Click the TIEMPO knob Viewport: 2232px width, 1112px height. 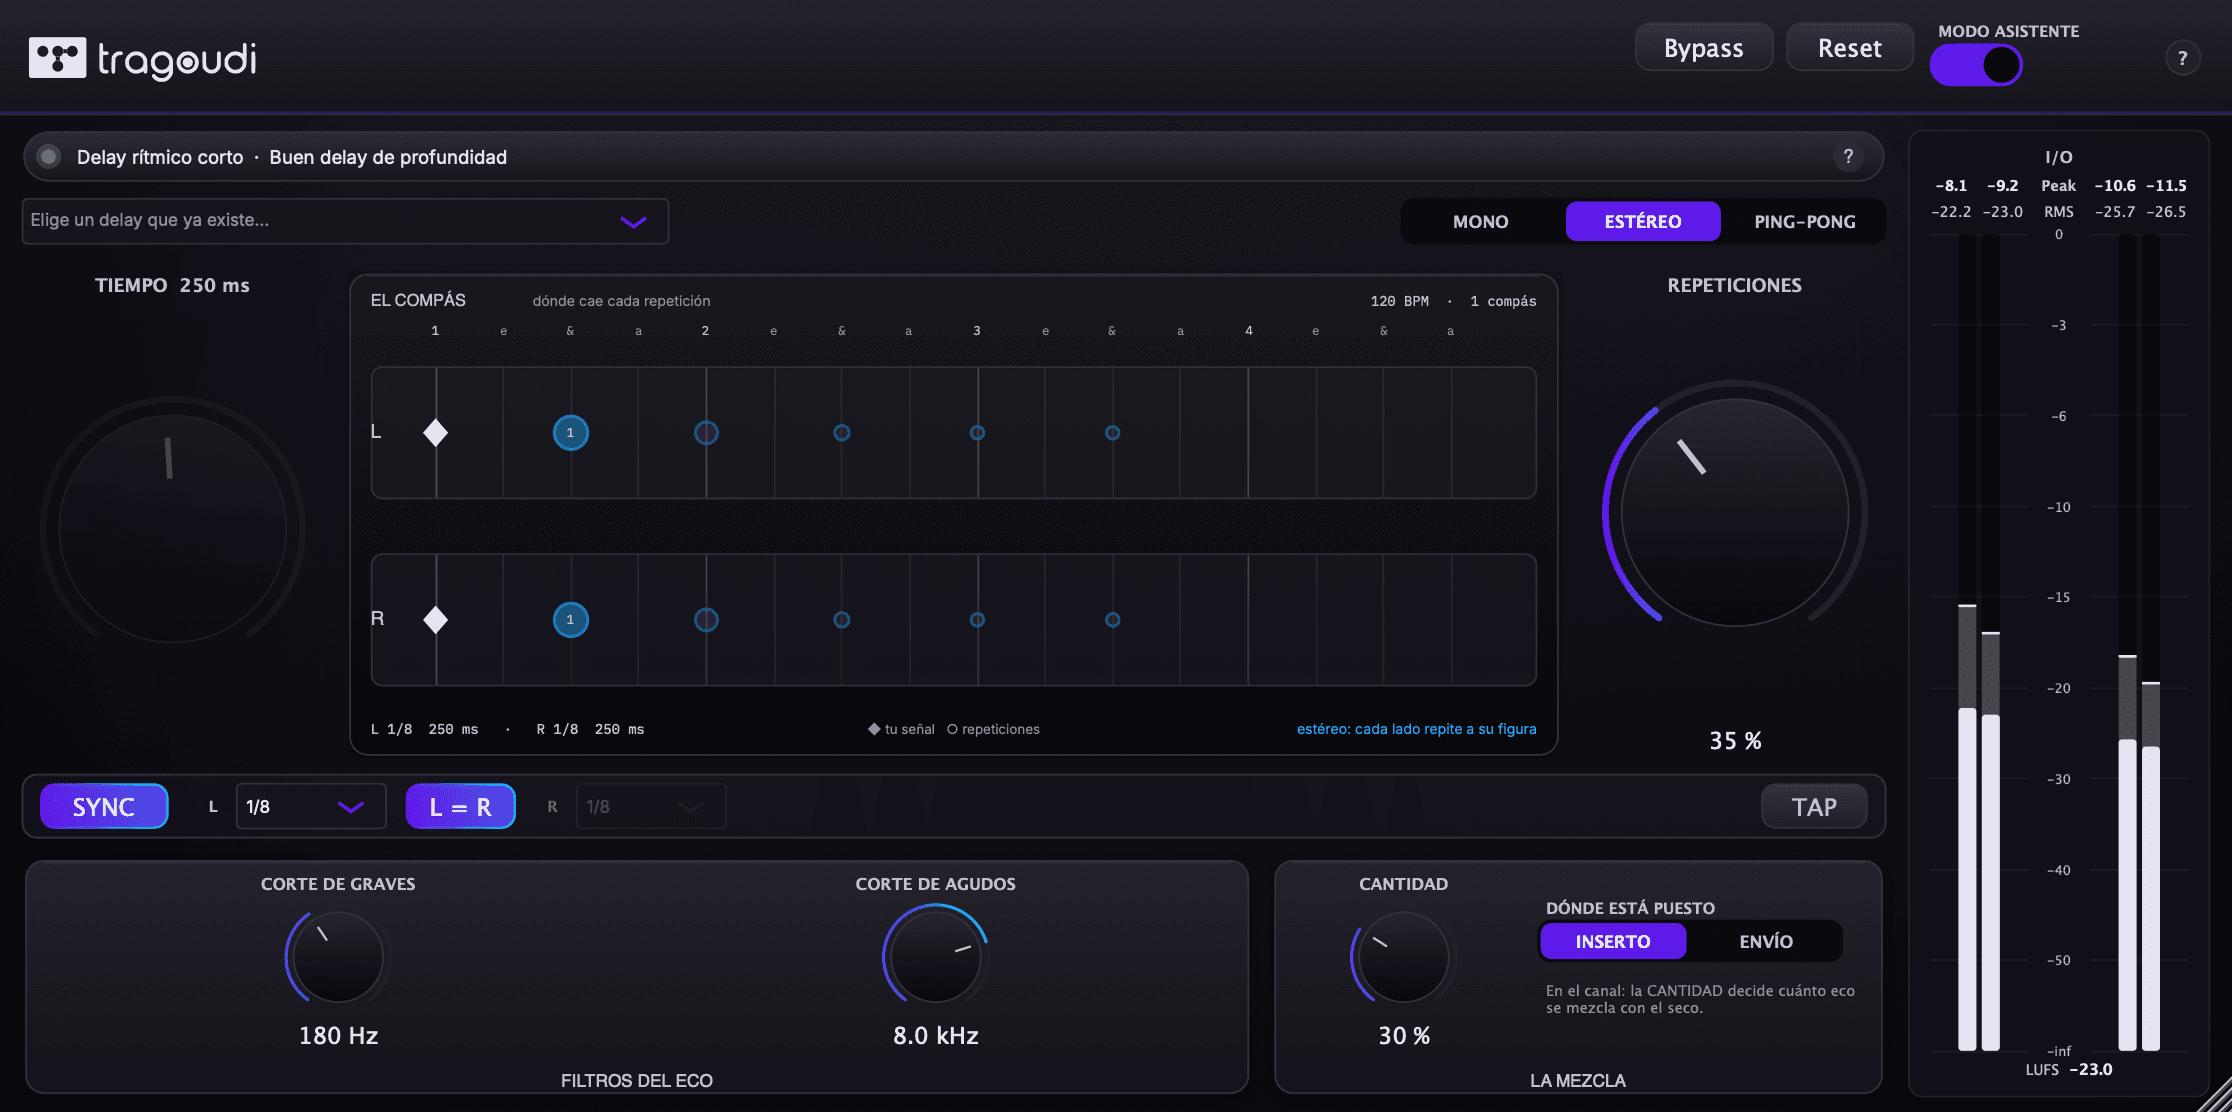tap(172, 528)
